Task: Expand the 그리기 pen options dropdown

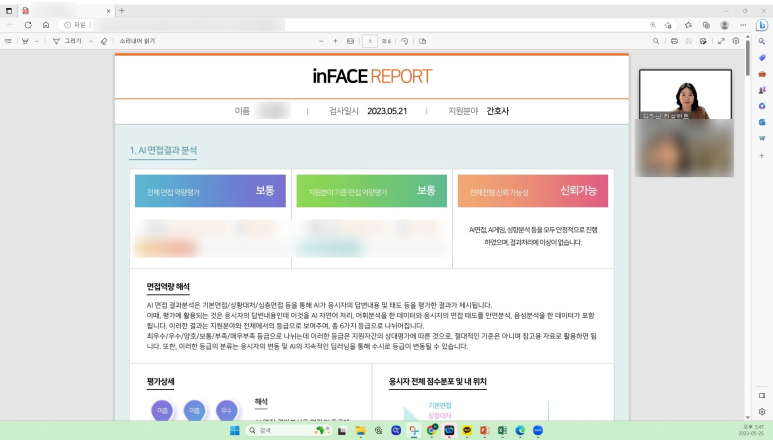Action: [91, 41]
